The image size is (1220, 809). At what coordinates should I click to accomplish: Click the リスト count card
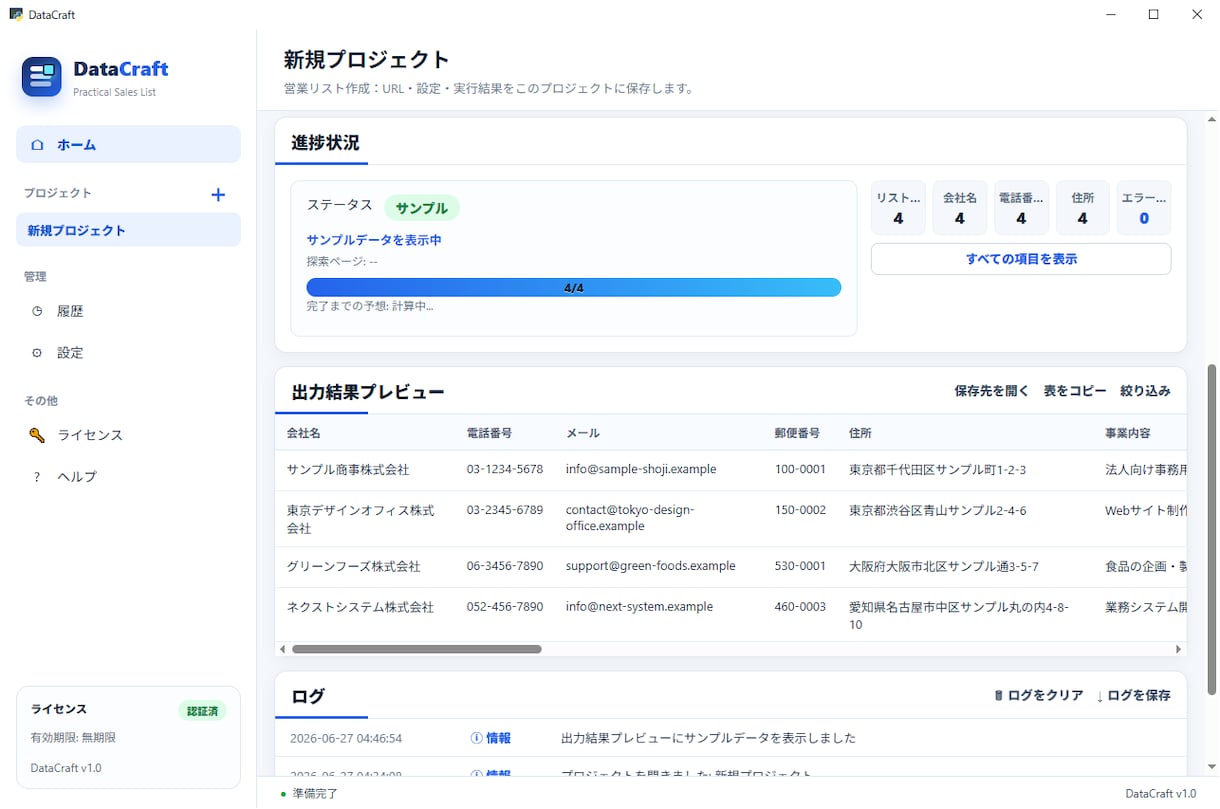point(898,208)
